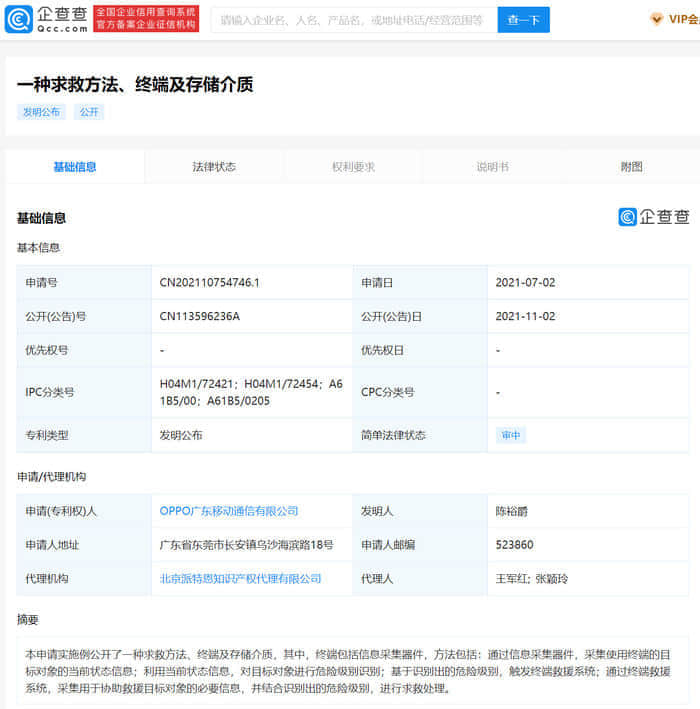Click the CPC分类号 label cell
The image size is (700, 709).
[420, 392]
